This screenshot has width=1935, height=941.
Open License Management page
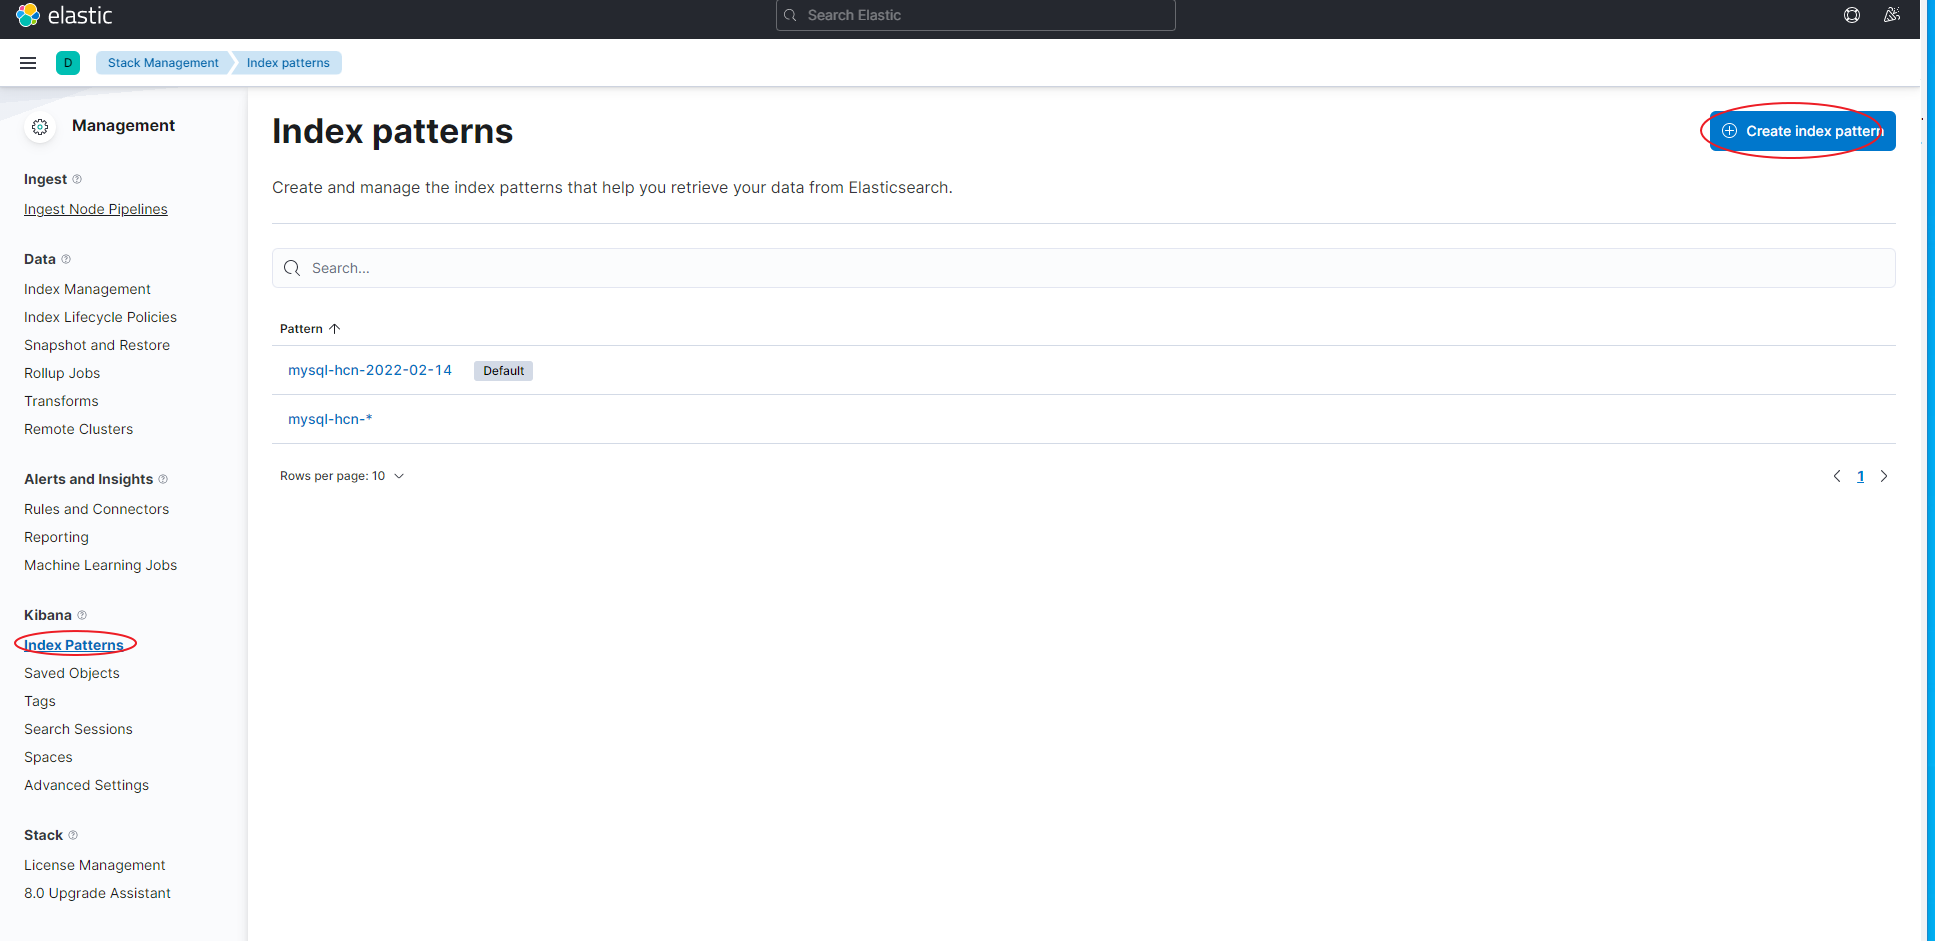pyautogui.click(x=95, y=865)
